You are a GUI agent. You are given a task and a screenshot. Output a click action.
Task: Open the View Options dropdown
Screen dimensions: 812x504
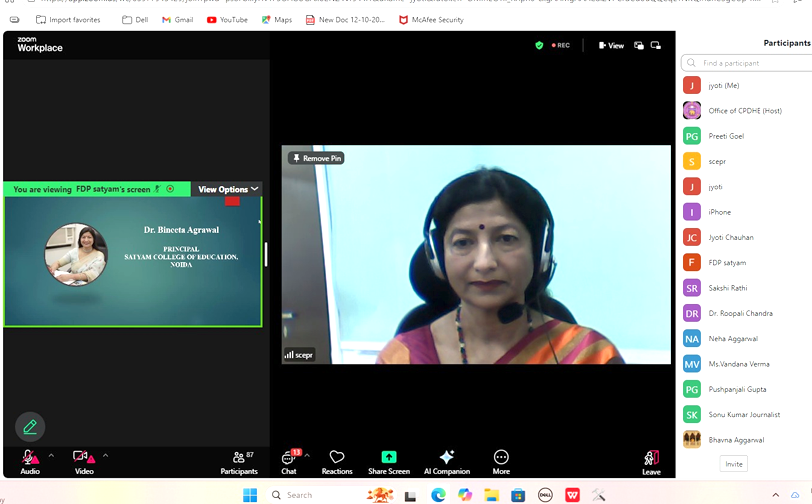pyautogui.click(x=228, y=189)
